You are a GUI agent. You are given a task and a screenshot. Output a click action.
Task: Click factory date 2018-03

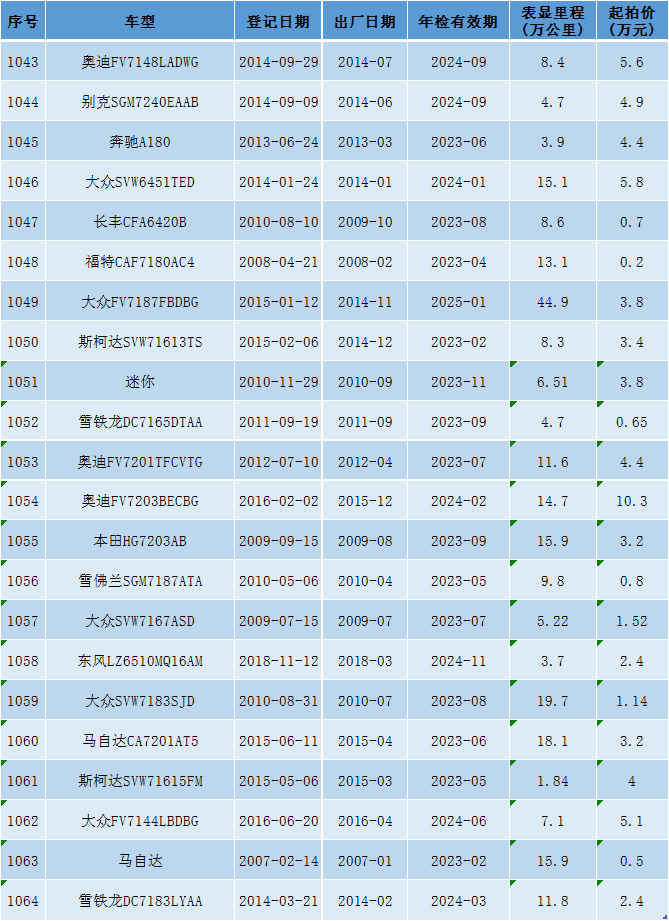(x=365, y=660)
